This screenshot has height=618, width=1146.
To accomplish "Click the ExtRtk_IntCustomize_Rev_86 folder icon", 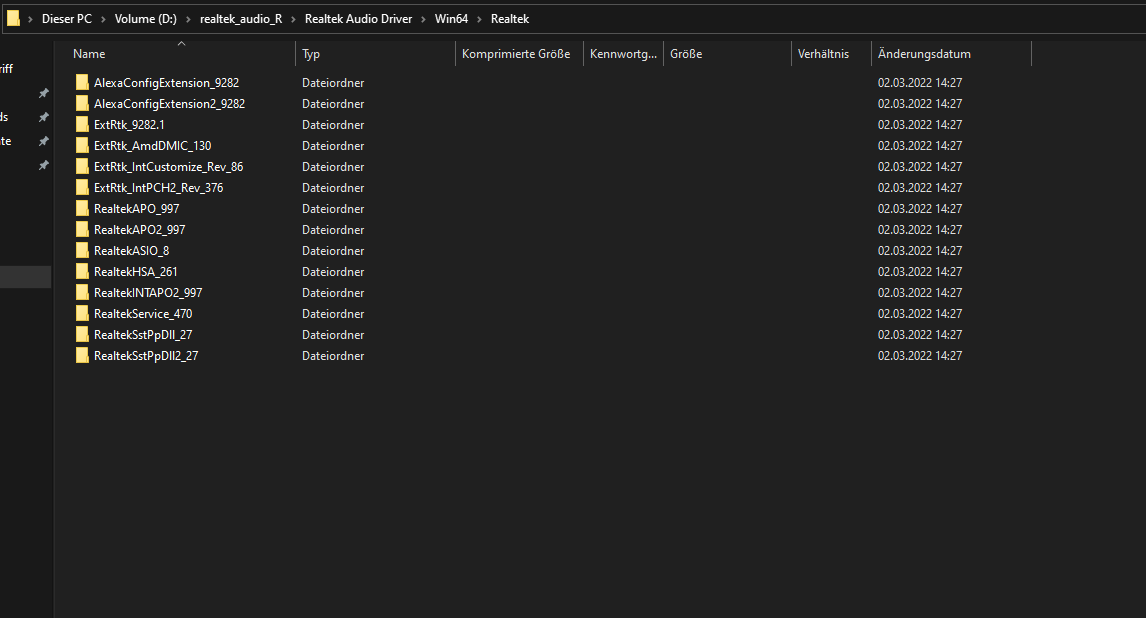I will pos(82,167).
